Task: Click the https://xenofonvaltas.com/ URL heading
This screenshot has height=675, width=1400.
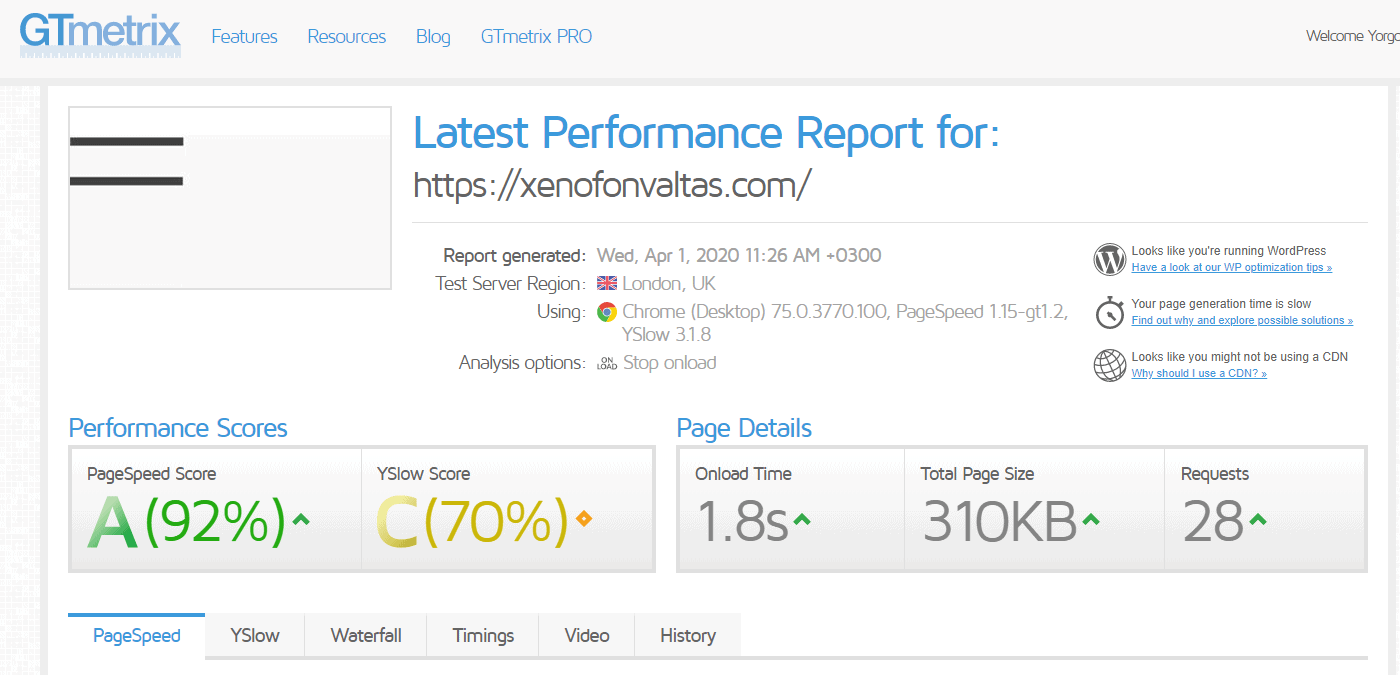Action: coord(612,184)
